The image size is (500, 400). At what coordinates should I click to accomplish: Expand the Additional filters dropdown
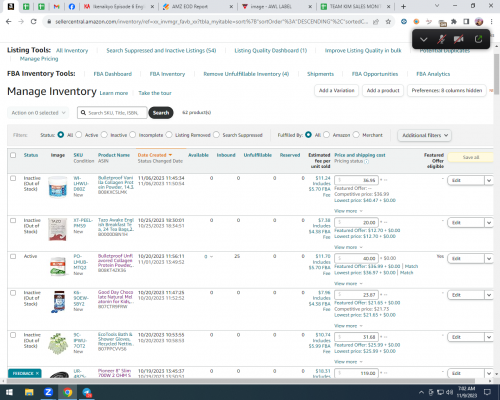[424, 135]
